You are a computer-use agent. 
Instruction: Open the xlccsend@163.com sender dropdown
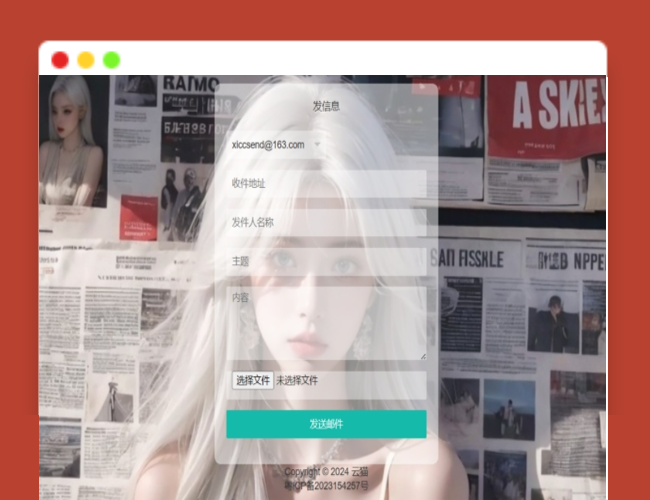pos(270,145)
